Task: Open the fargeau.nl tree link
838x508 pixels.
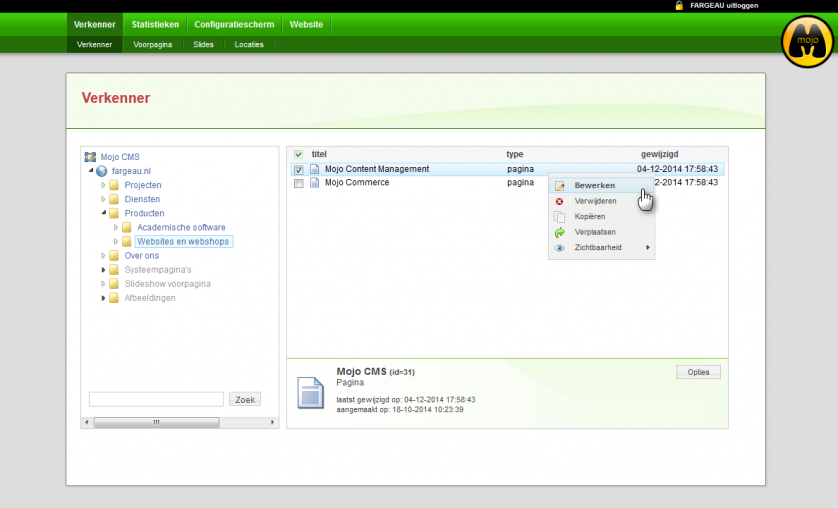Action: click(131, 171)
